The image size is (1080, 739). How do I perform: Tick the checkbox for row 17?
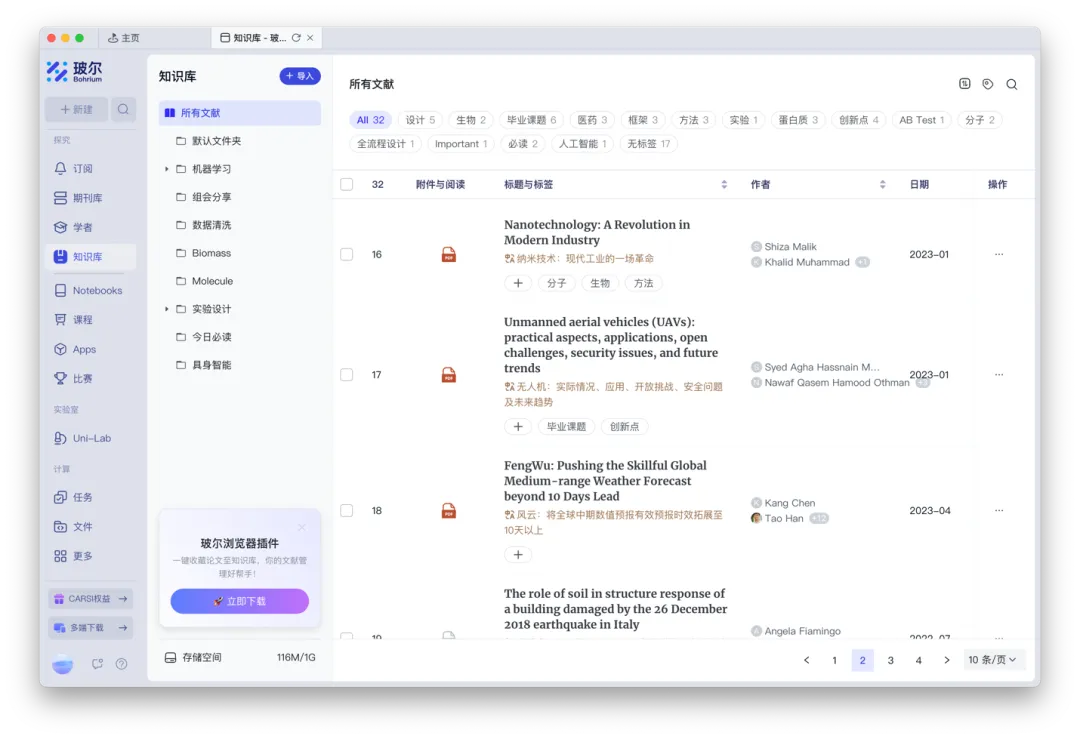click(x=347, y=375)
